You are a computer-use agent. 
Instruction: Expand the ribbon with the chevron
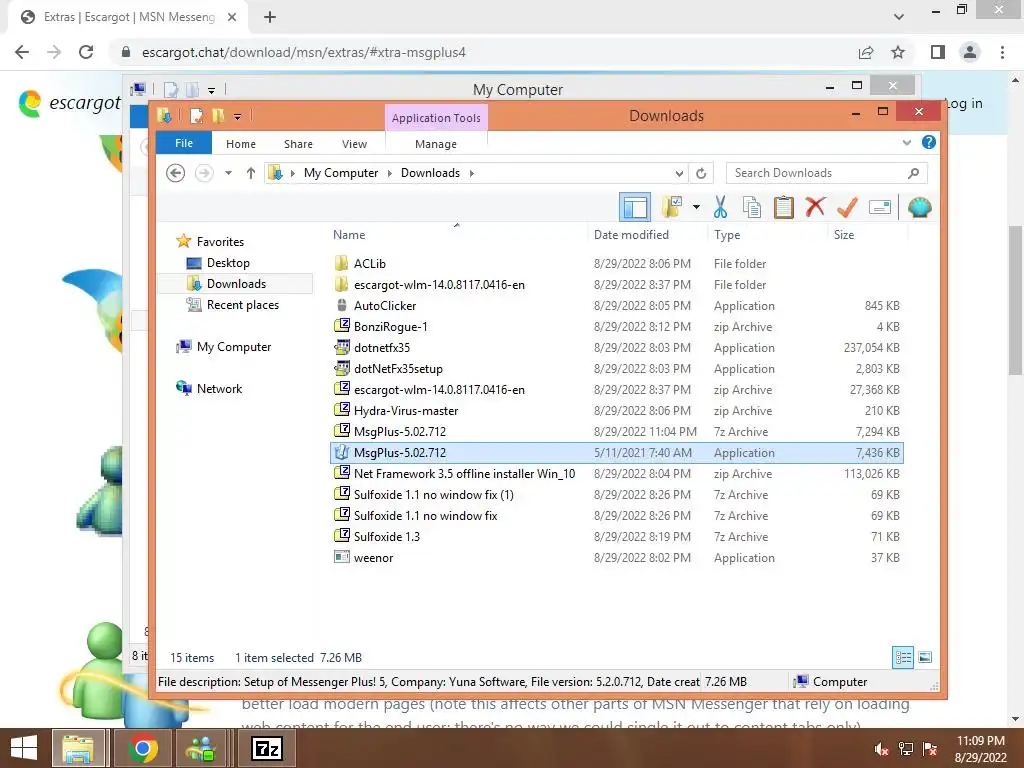click(x=906, y=142)
